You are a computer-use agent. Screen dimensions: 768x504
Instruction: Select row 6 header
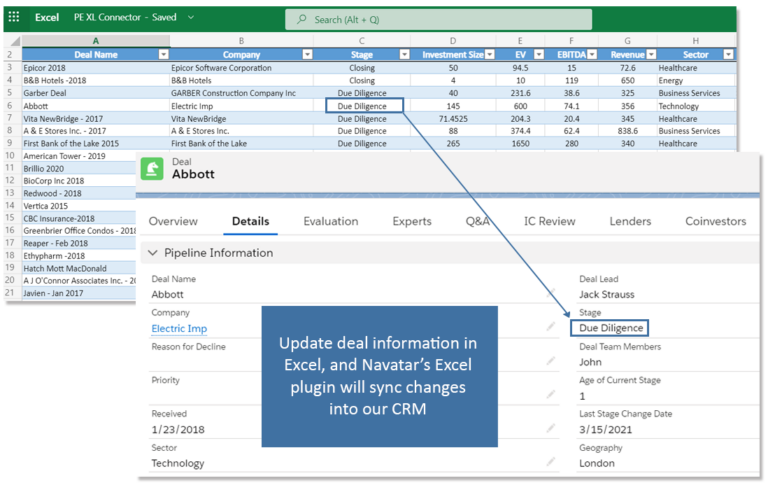point(10,105)
